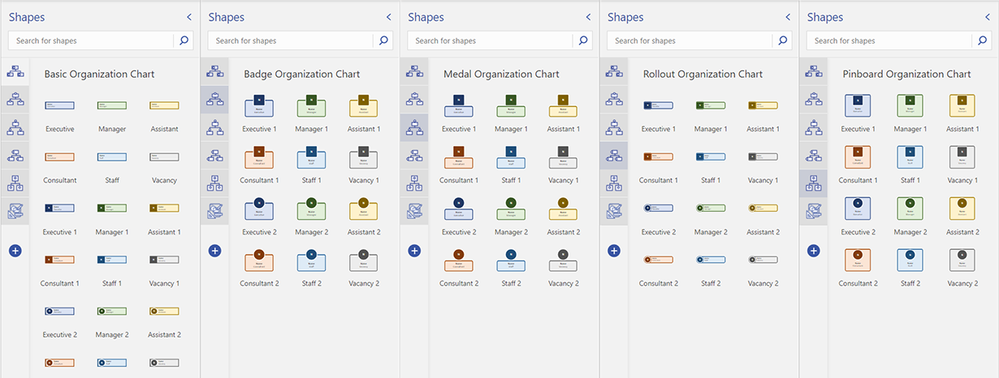Select Vacancy 2 shape in Pinboard Organization Chart
The height and width of the screenshot is (378, 999).
pyautogui.click(x=963, y=260)
